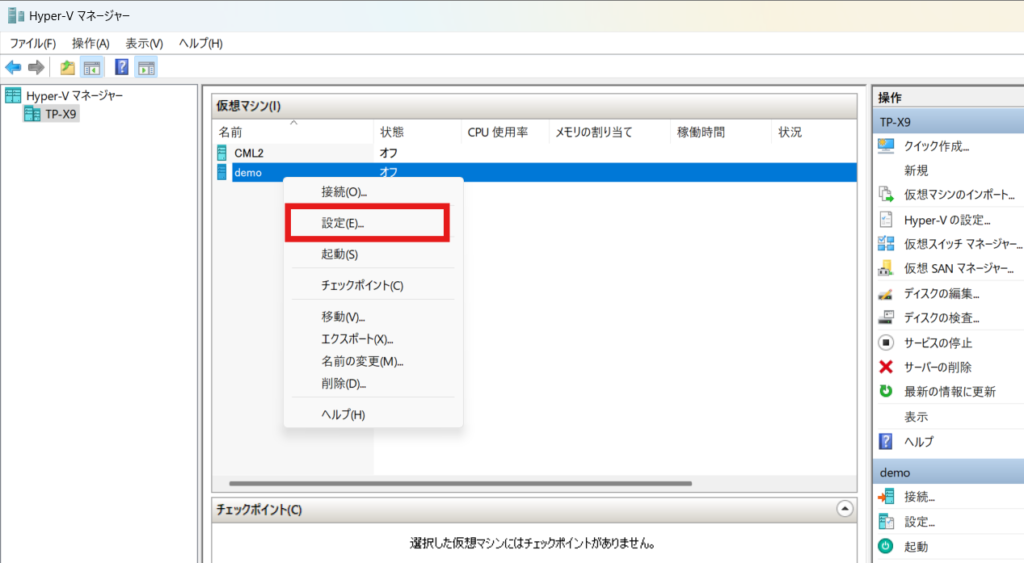Click クイック作成... action text
The height and width of the screenshot is (563, 1024).
pos(936,146)
